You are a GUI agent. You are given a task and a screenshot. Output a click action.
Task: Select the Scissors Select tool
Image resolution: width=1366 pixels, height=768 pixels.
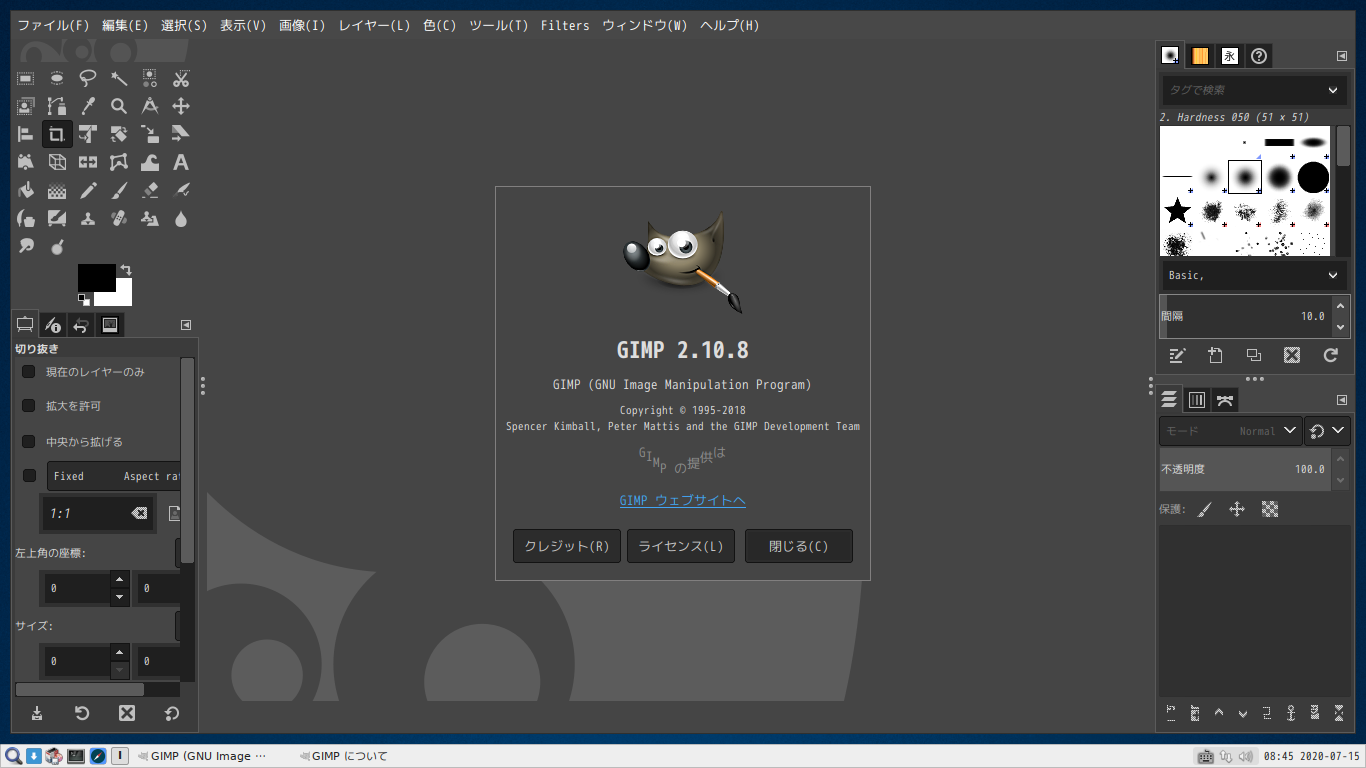pyautogui.click(x=181, y=78)
